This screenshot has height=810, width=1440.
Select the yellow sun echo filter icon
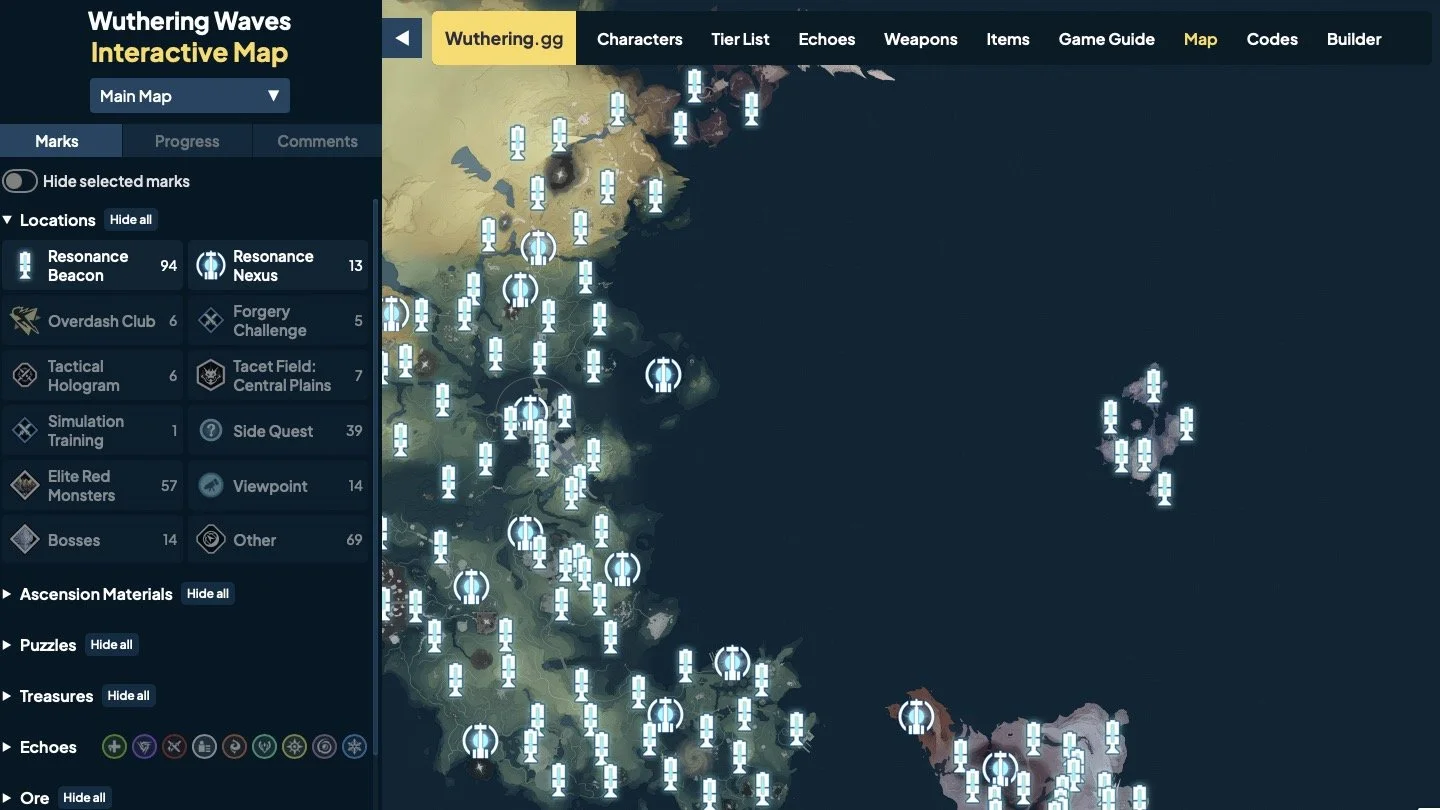(x=295, y=747)
